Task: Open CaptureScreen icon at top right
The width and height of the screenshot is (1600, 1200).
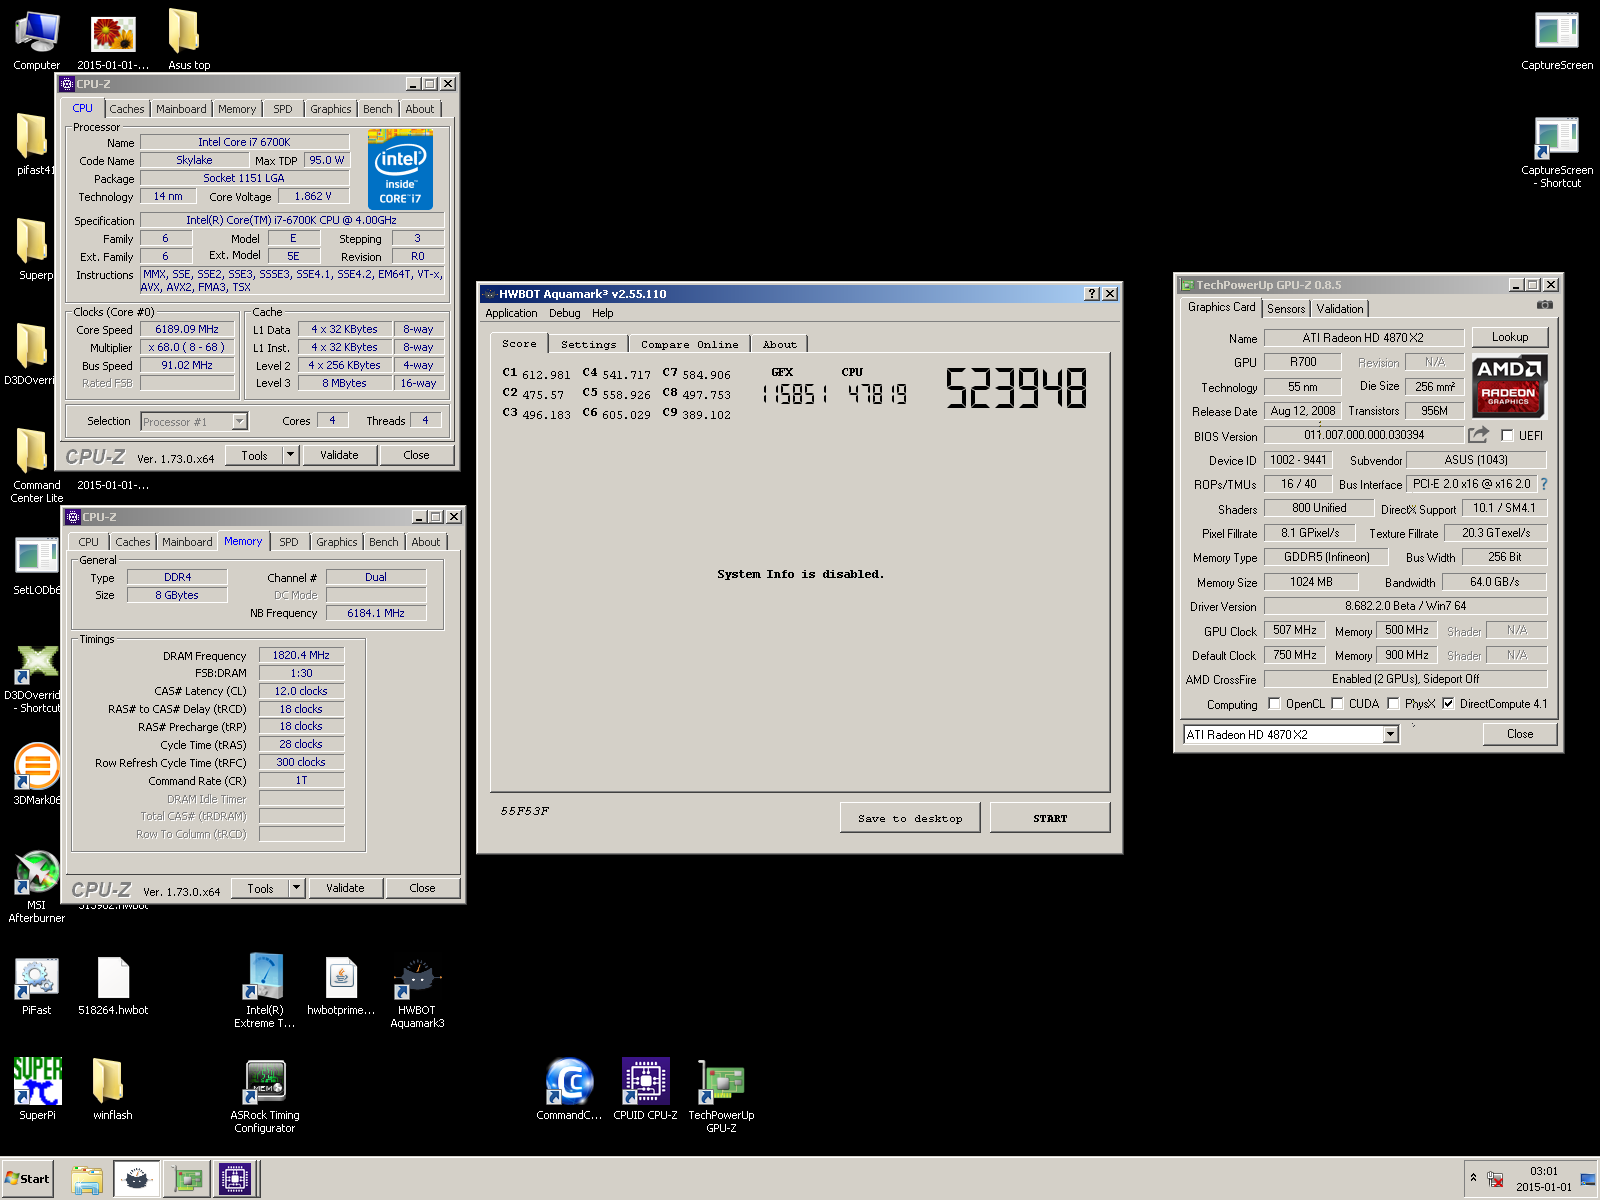Action: coord(1557,40)
